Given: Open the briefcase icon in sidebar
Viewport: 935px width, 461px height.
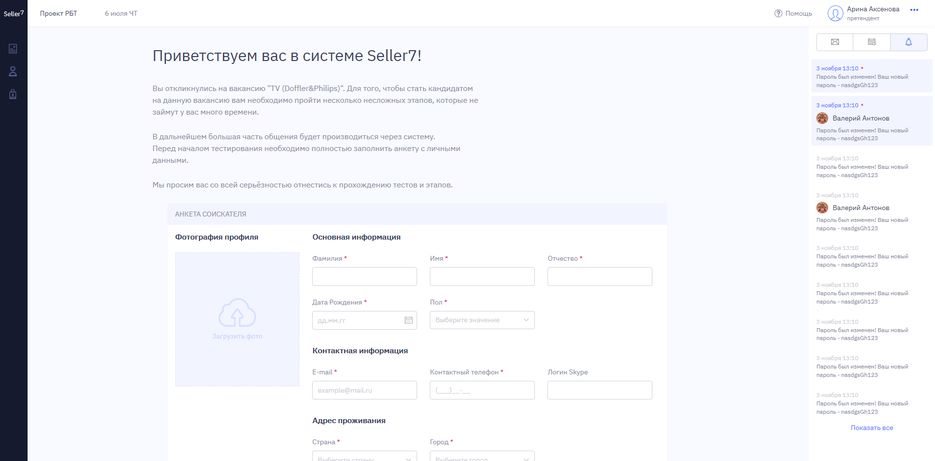Looking at the screenshot, I should (x=13, y=94).
